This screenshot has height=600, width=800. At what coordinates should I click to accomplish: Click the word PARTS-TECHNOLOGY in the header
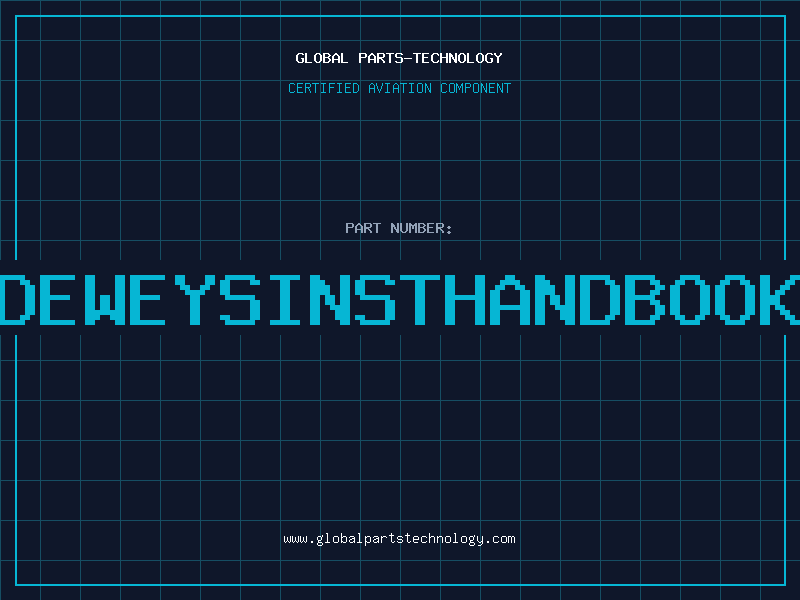click(x=431, y=58)
